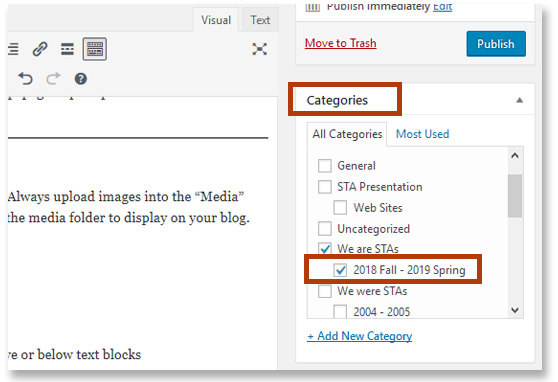Click the Categories panel heading
Image resolution: width=558 pixels, height=382 pixels.
tap(337, 100)
